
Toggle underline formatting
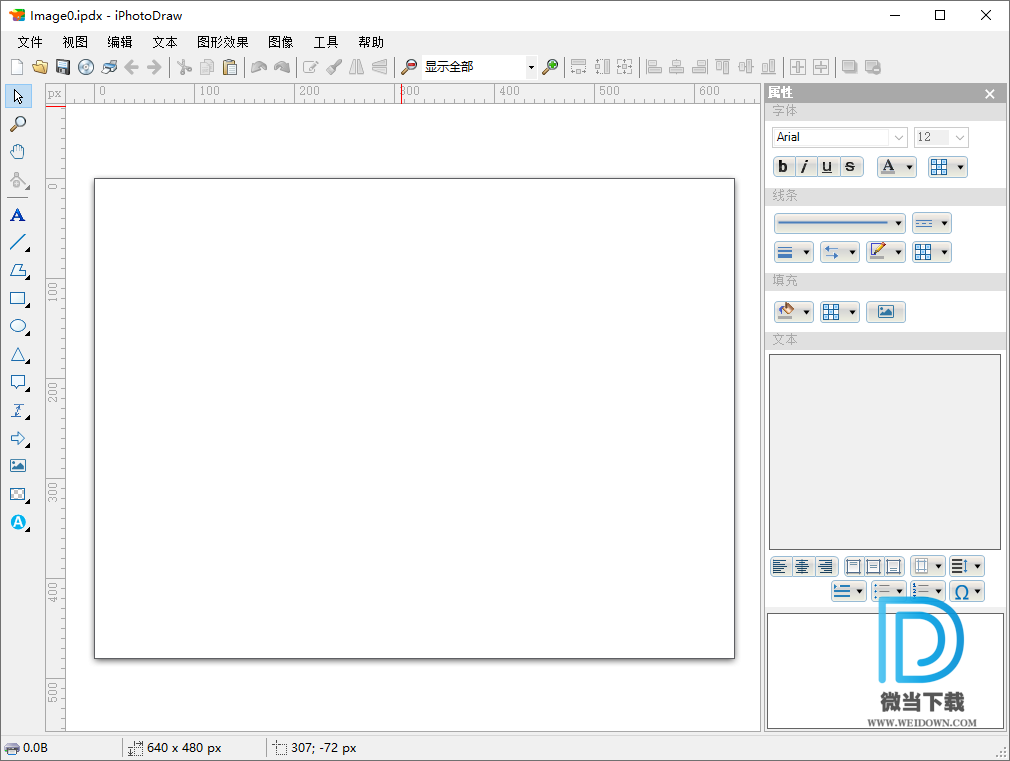pos(828,167)
